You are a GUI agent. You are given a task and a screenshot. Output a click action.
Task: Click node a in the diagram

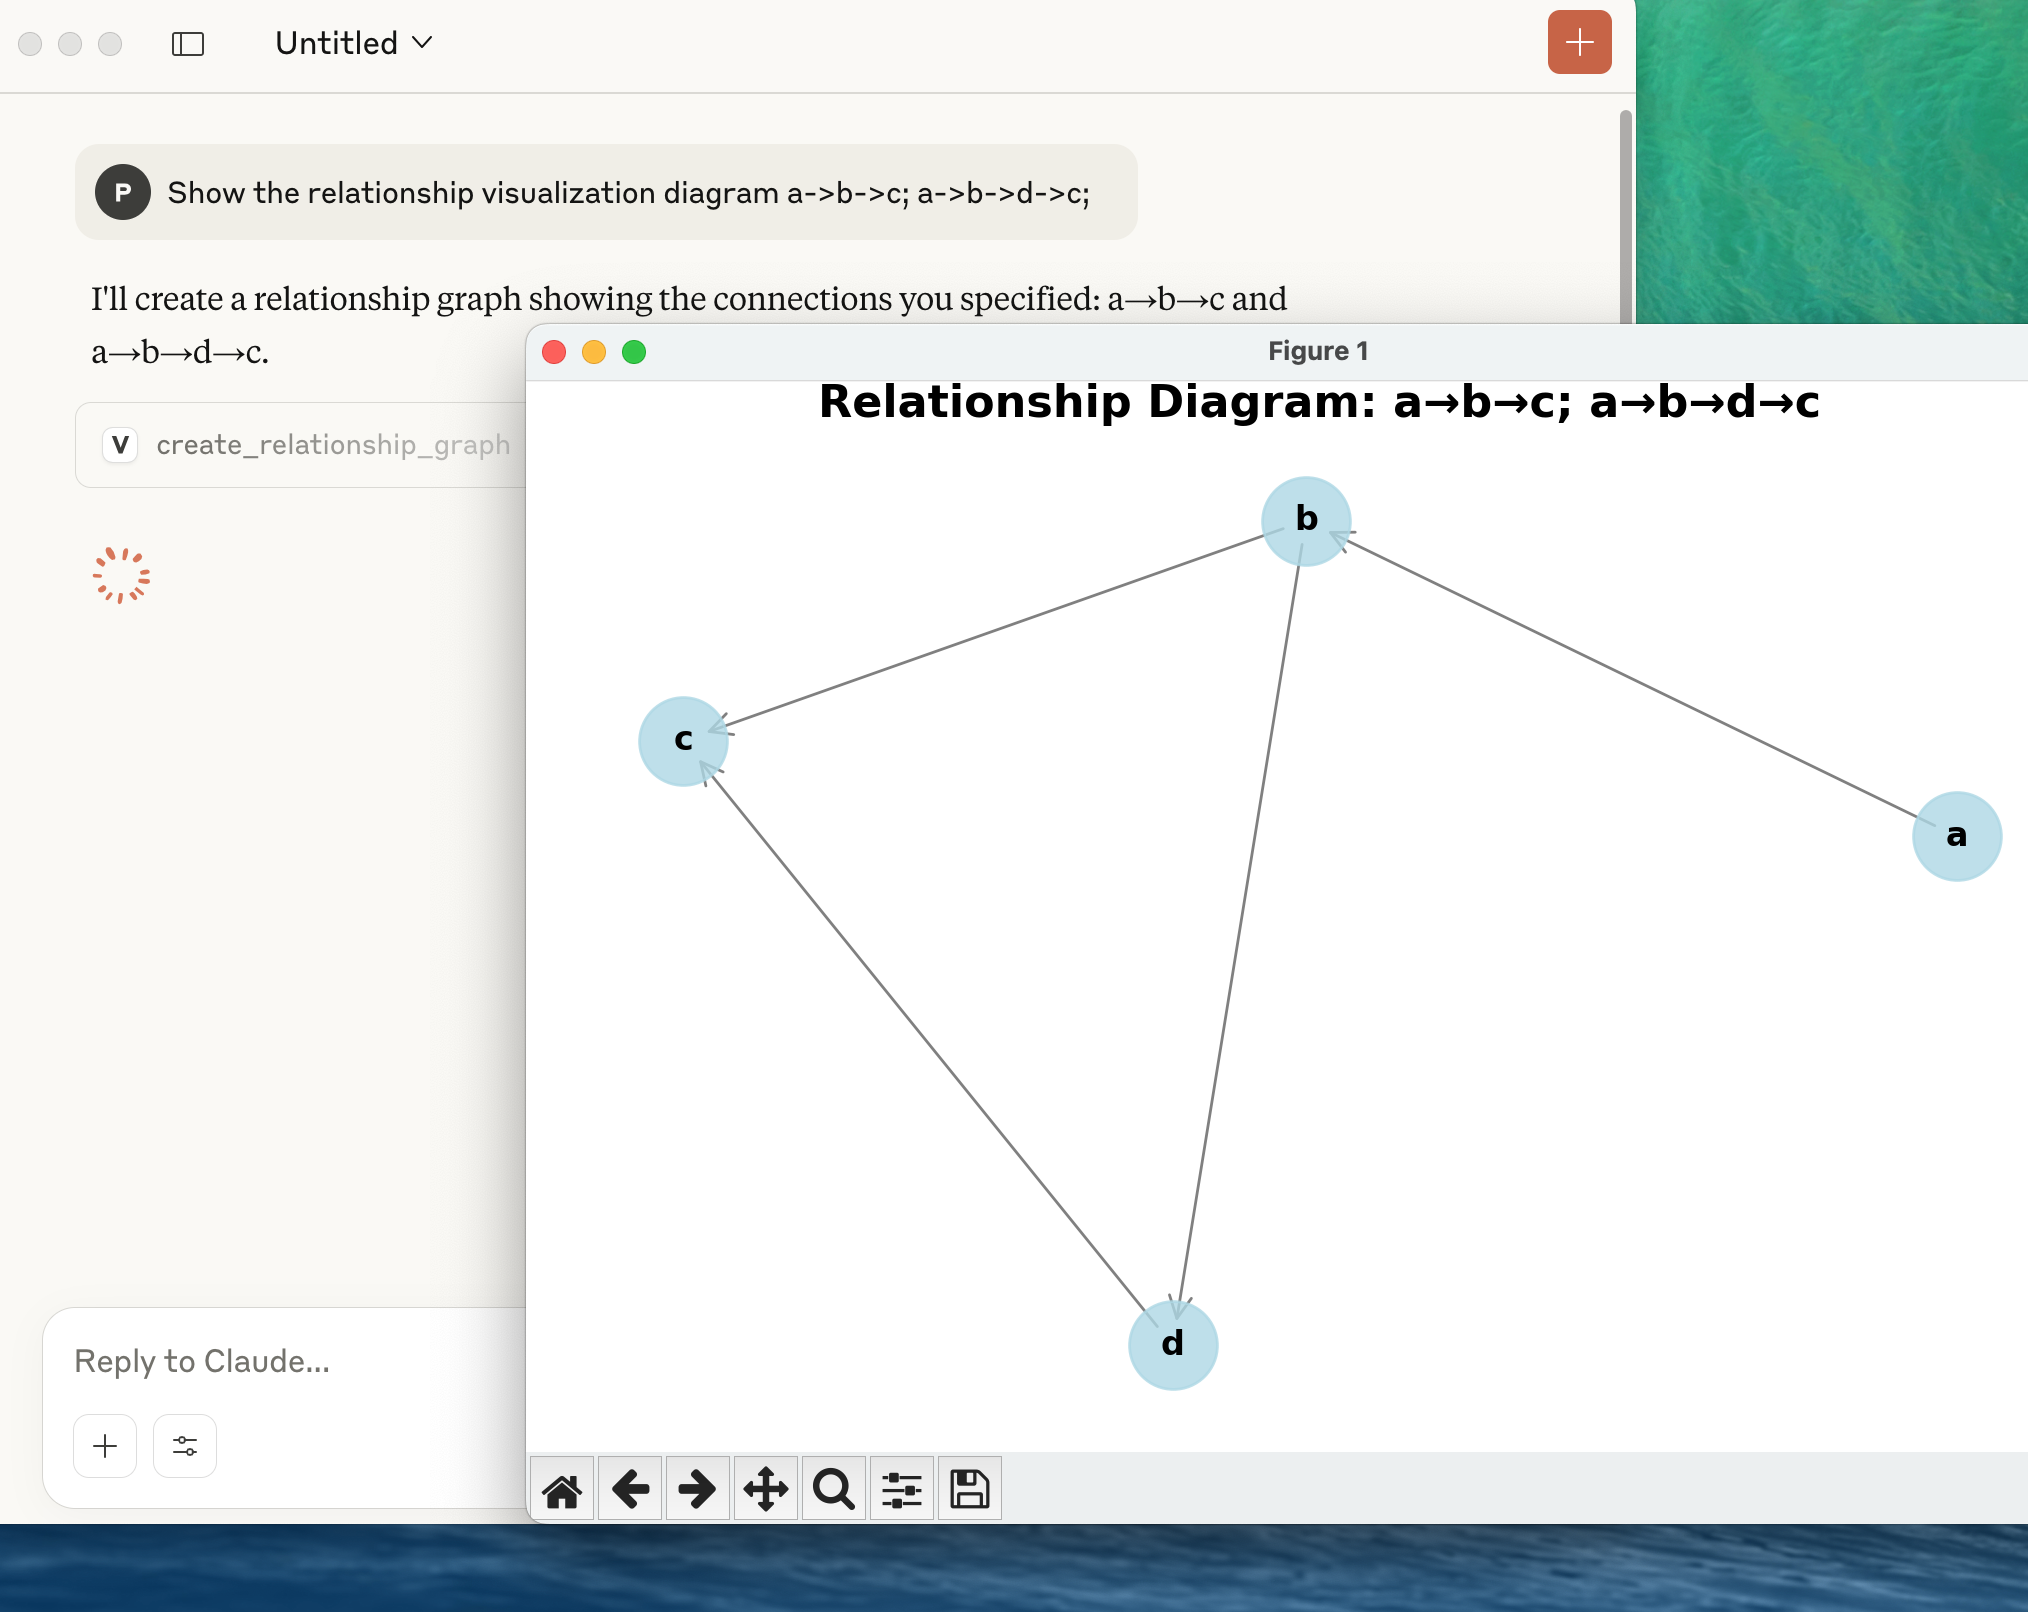pyautogui.click(x=1956, y=836)
